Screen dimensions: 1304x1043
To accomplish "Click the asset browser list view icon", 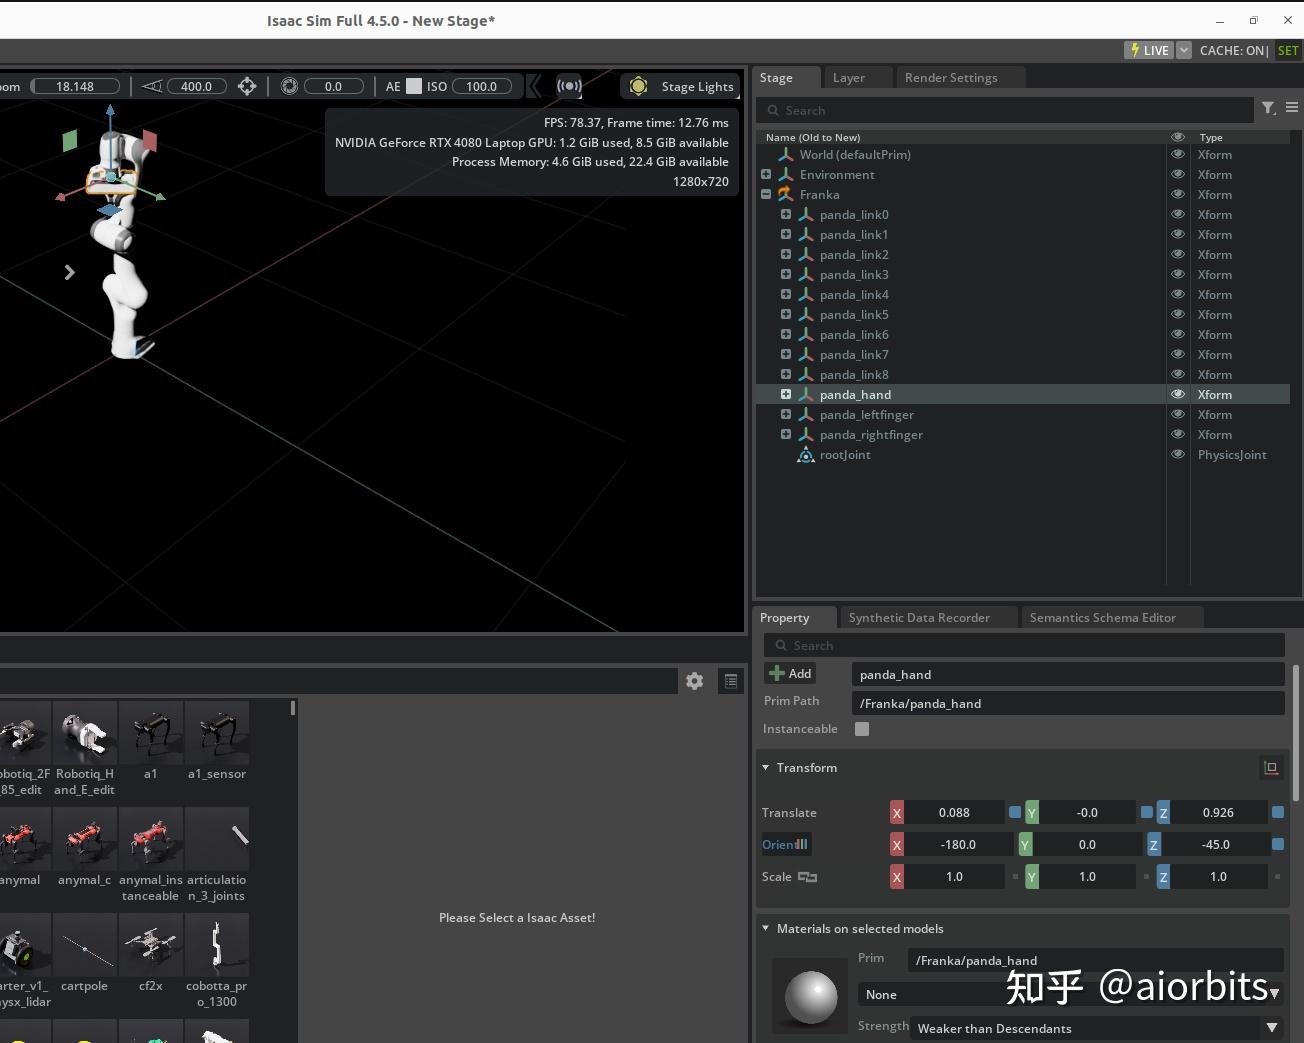I will click(x=731, y=681).
